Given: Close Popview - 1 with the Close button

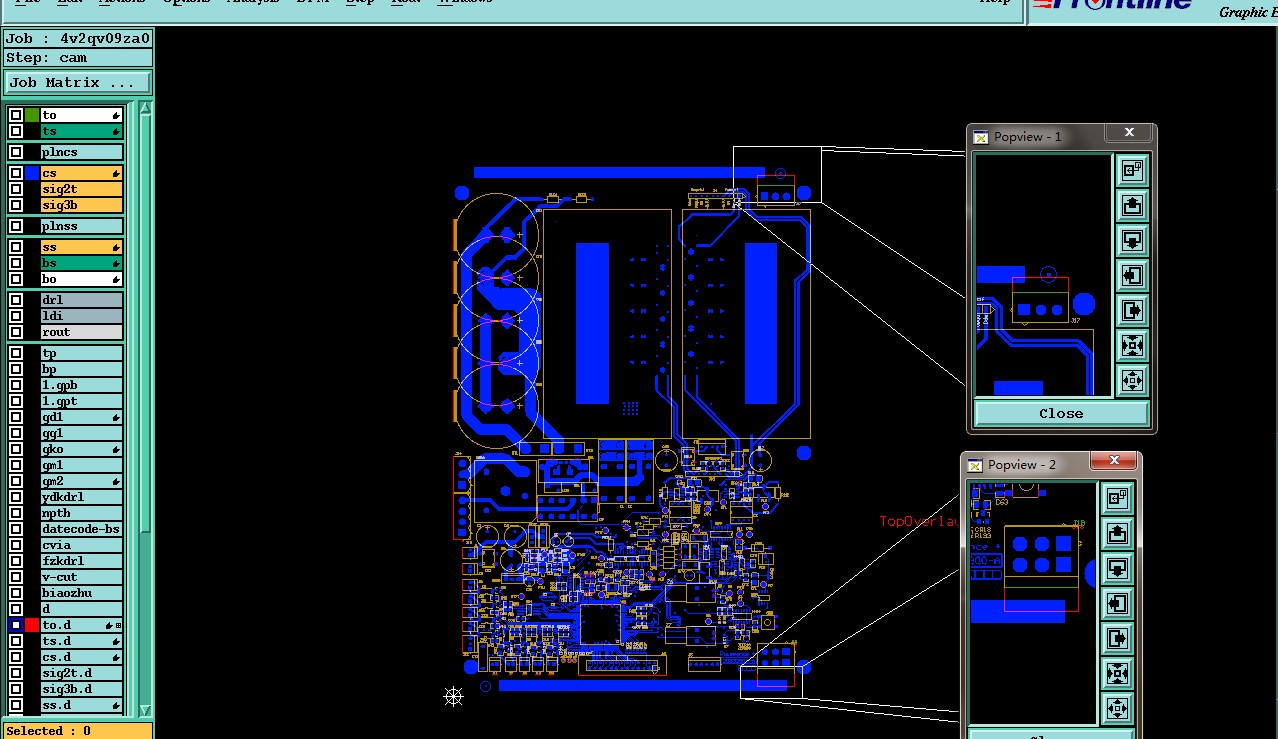Looking at the screenshot, I should [x=1061, y=413].
